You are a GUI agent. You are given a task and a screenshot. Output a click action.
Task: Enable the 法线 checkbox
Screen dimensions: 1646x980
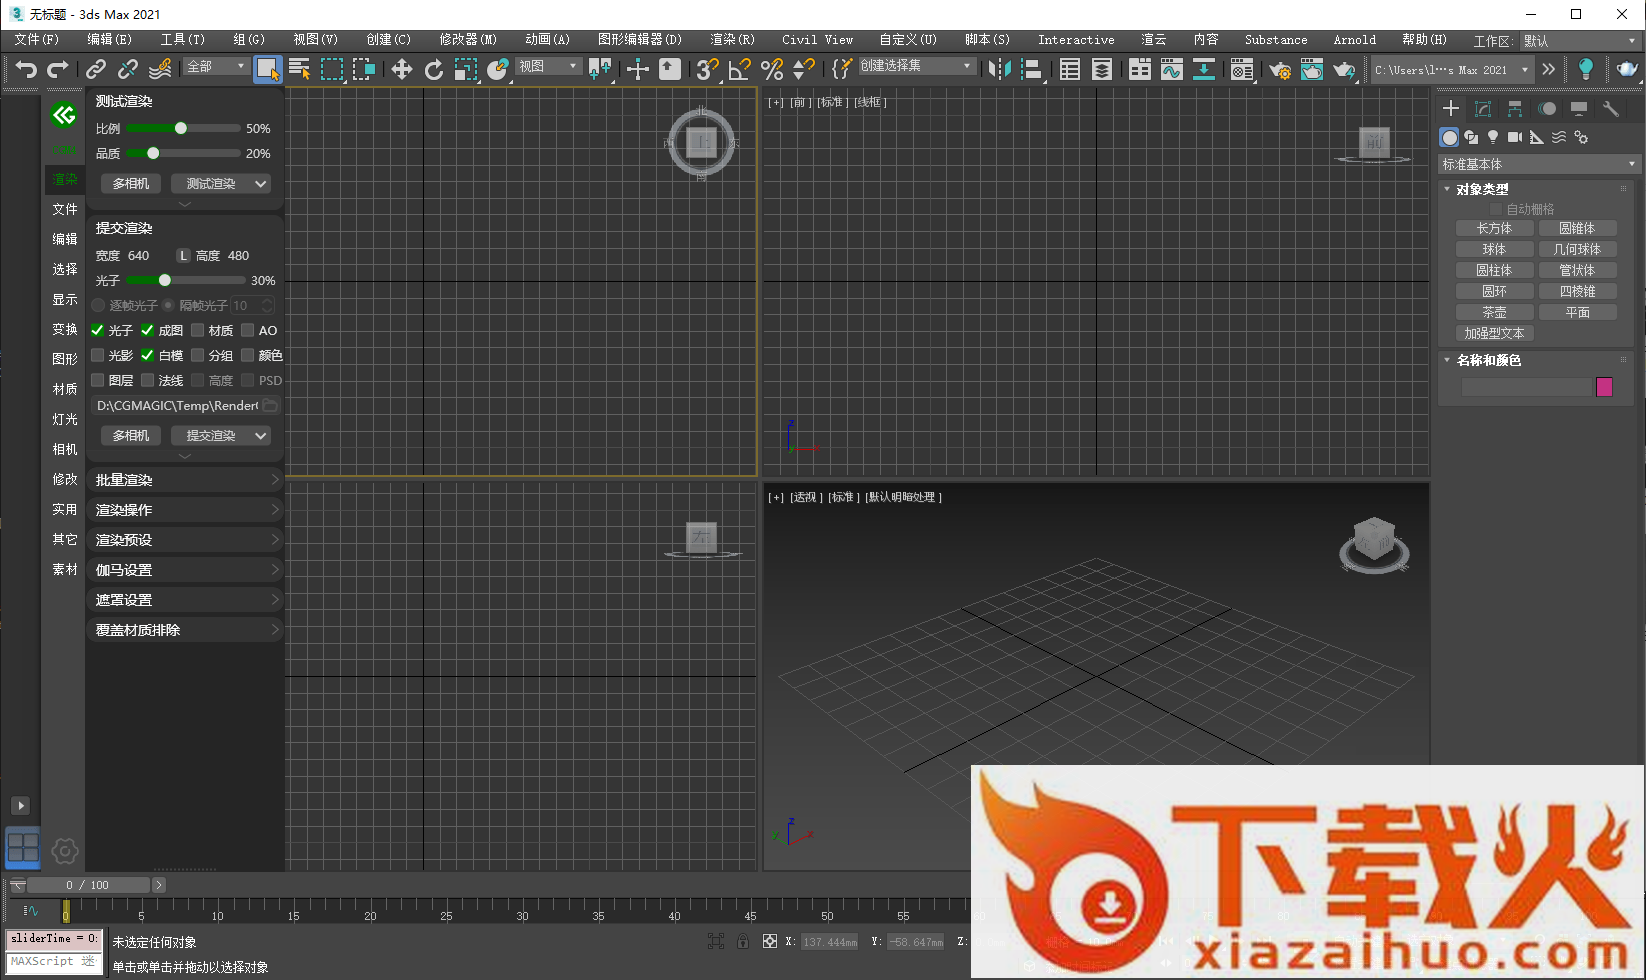coord(147,380)
